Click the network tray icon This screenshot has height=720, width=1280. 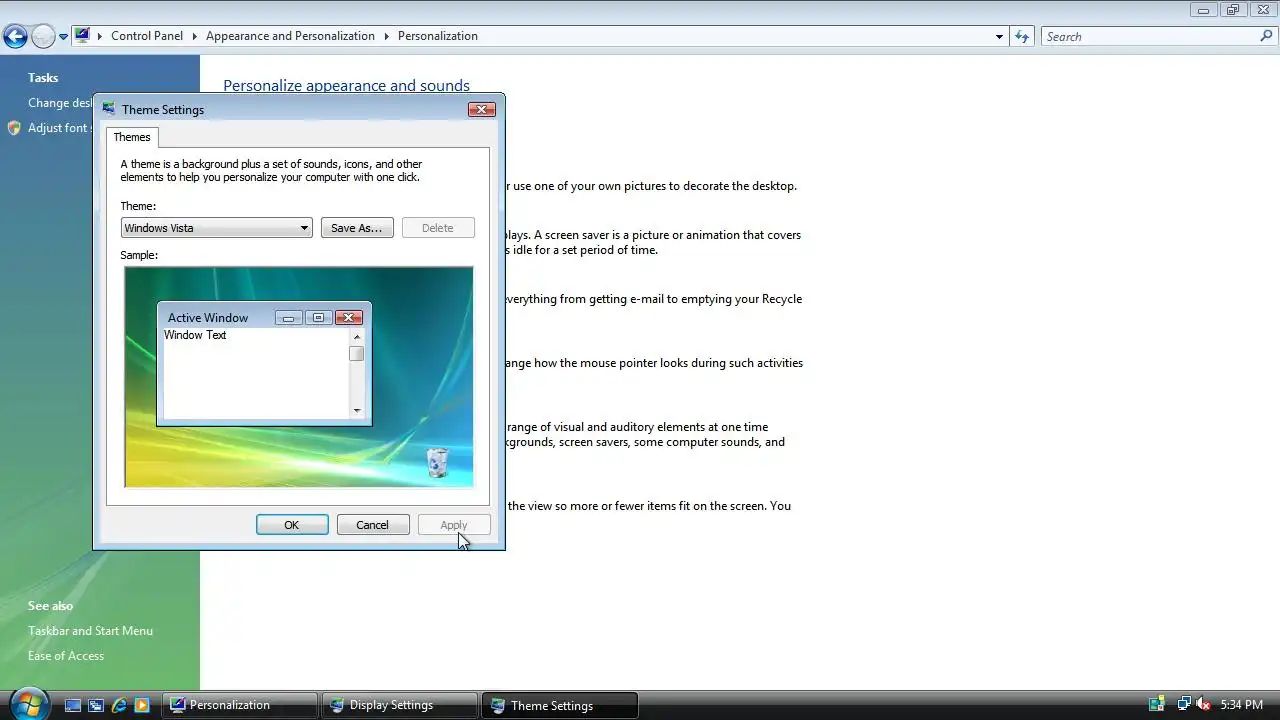coord(1183,705)
